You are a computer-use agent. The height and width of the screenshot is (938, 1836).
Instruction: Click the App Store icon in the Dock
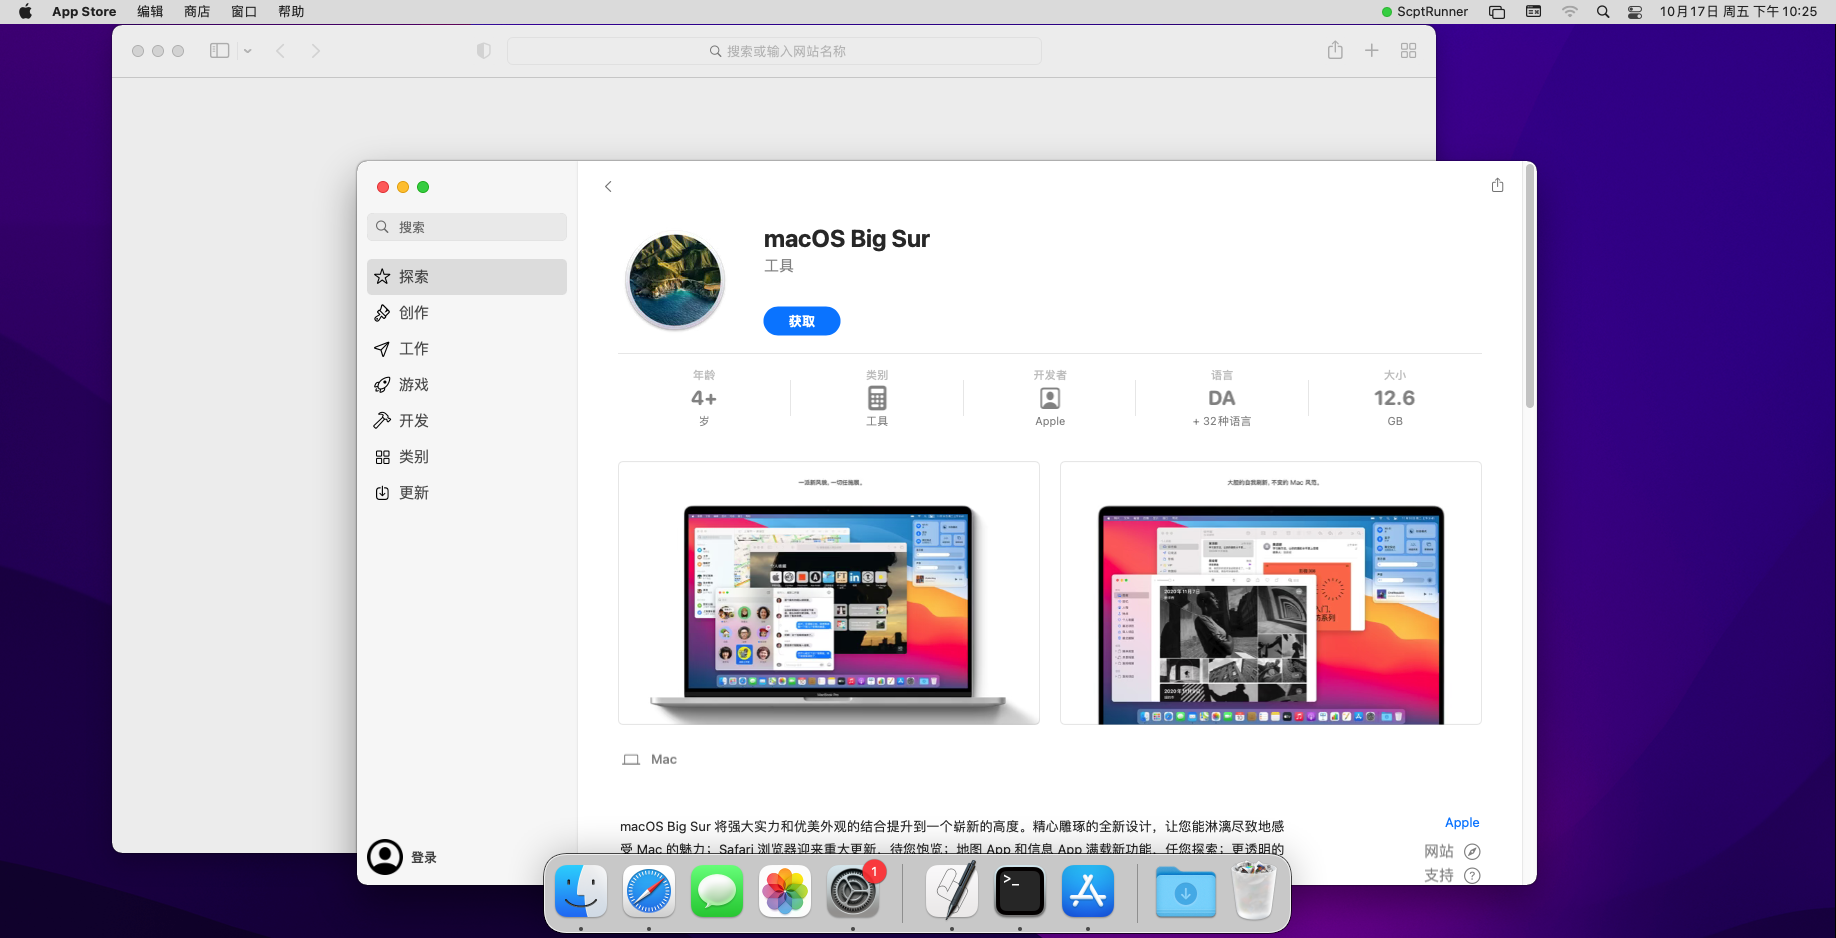[x=1088, y=891]
